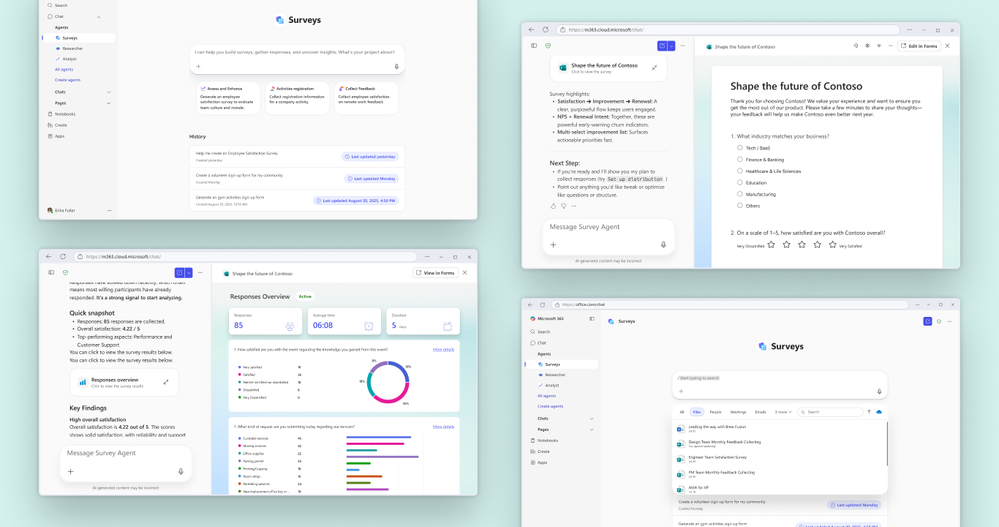Open More details for the event satisfaction question
Viewport: 999px width, 527px height.
pos(443,349)
